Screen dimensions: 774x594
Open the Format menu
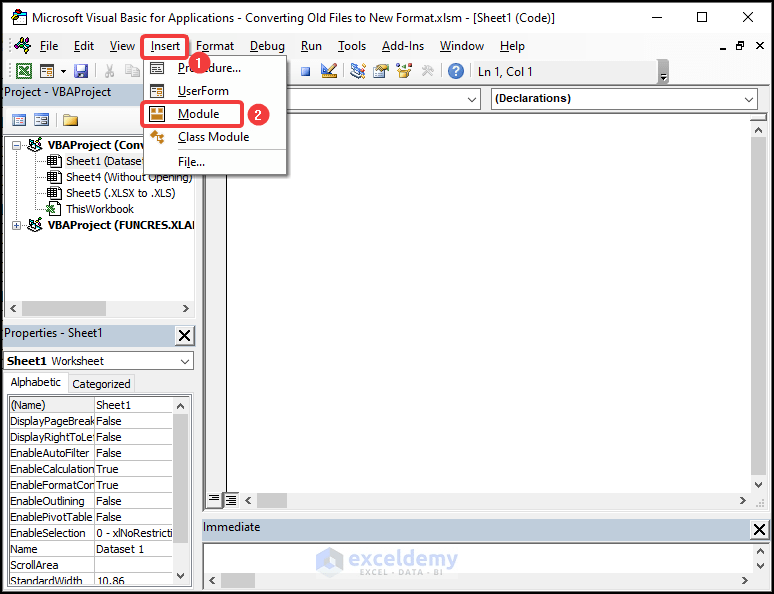(215, 46)
